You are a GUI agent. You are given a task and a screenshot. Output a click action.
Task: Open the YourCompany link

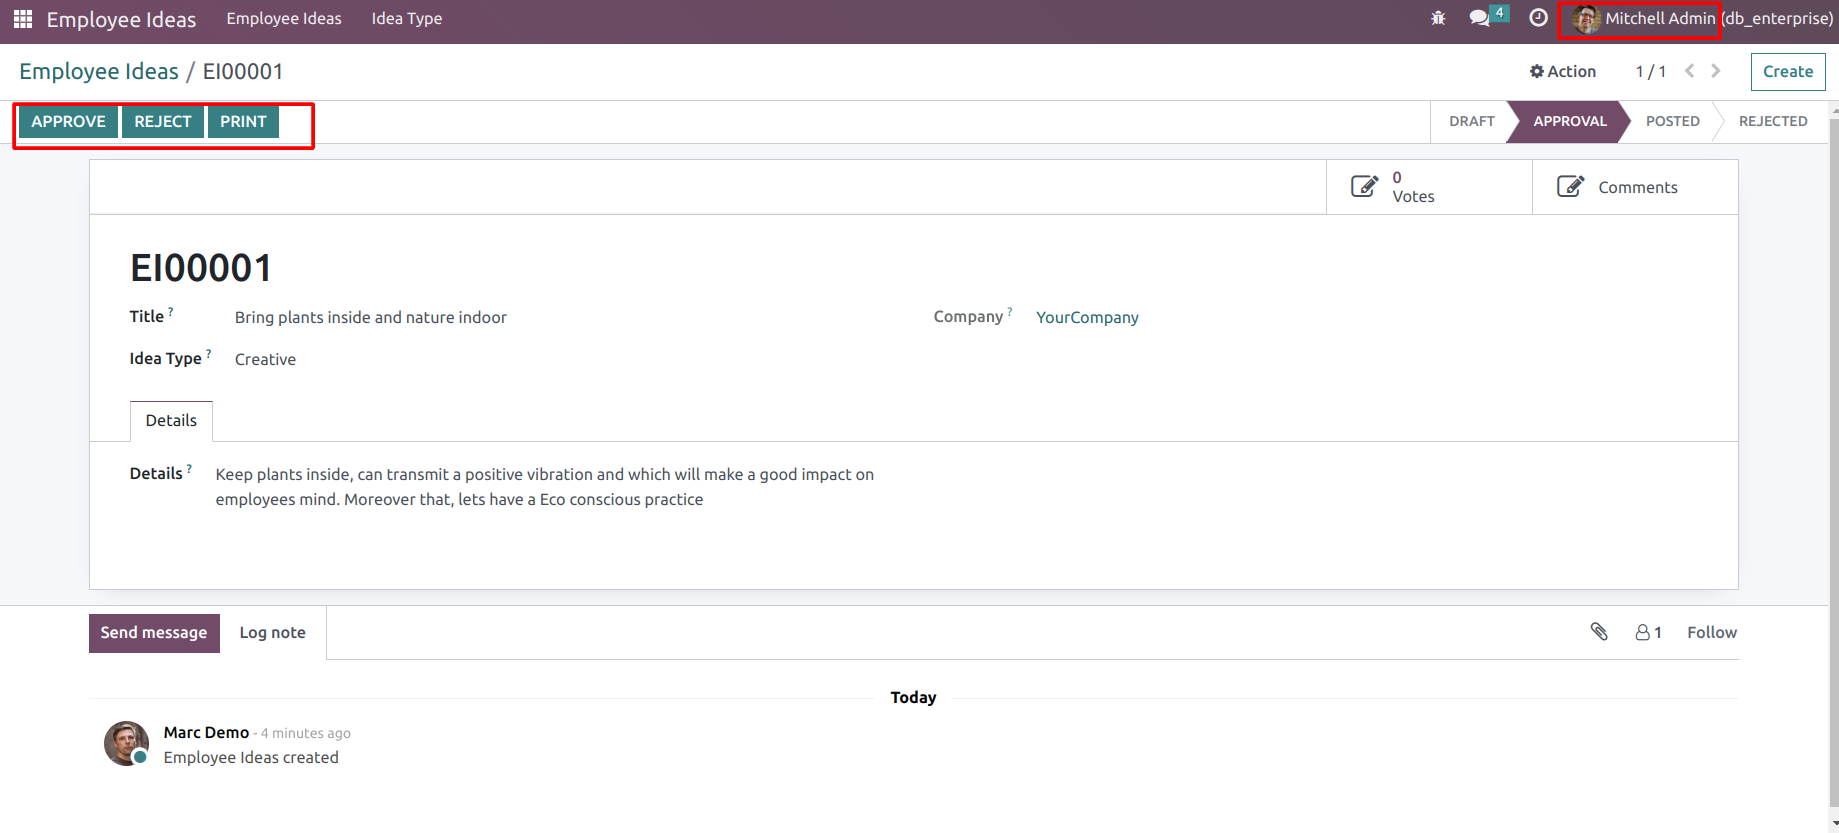click(1087, 317)
